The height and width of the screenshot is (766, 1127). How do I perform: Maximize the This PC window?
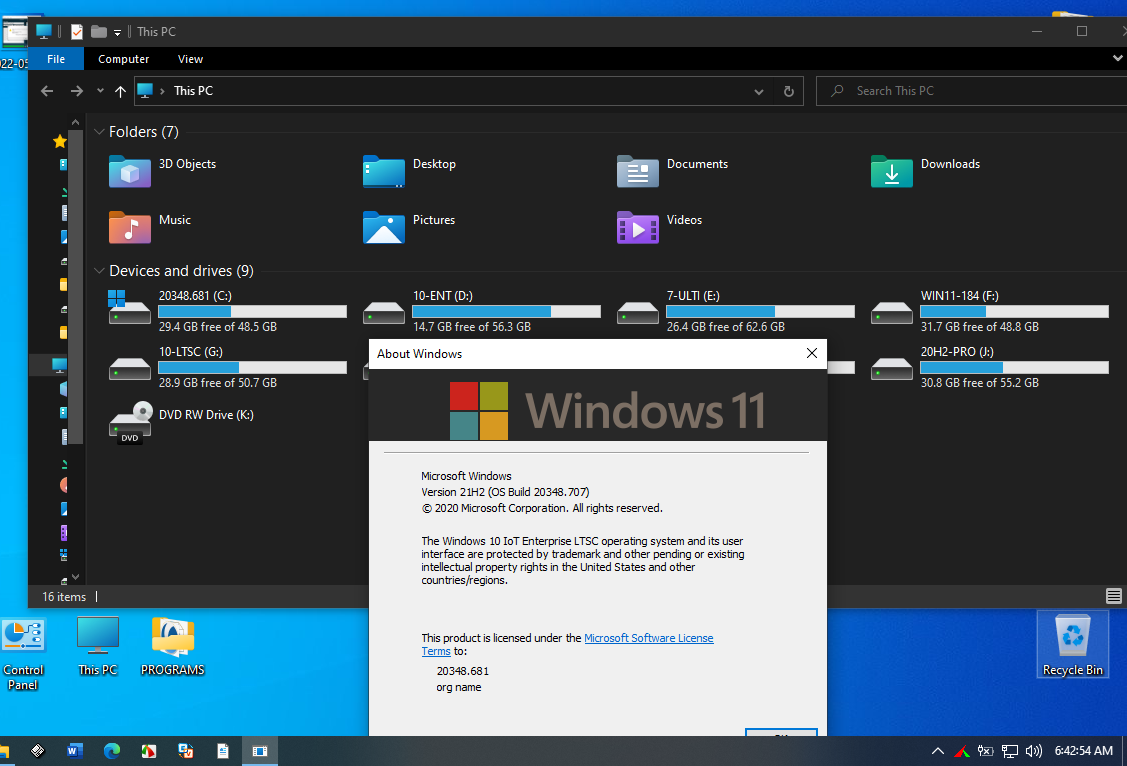pos(1082,32)
